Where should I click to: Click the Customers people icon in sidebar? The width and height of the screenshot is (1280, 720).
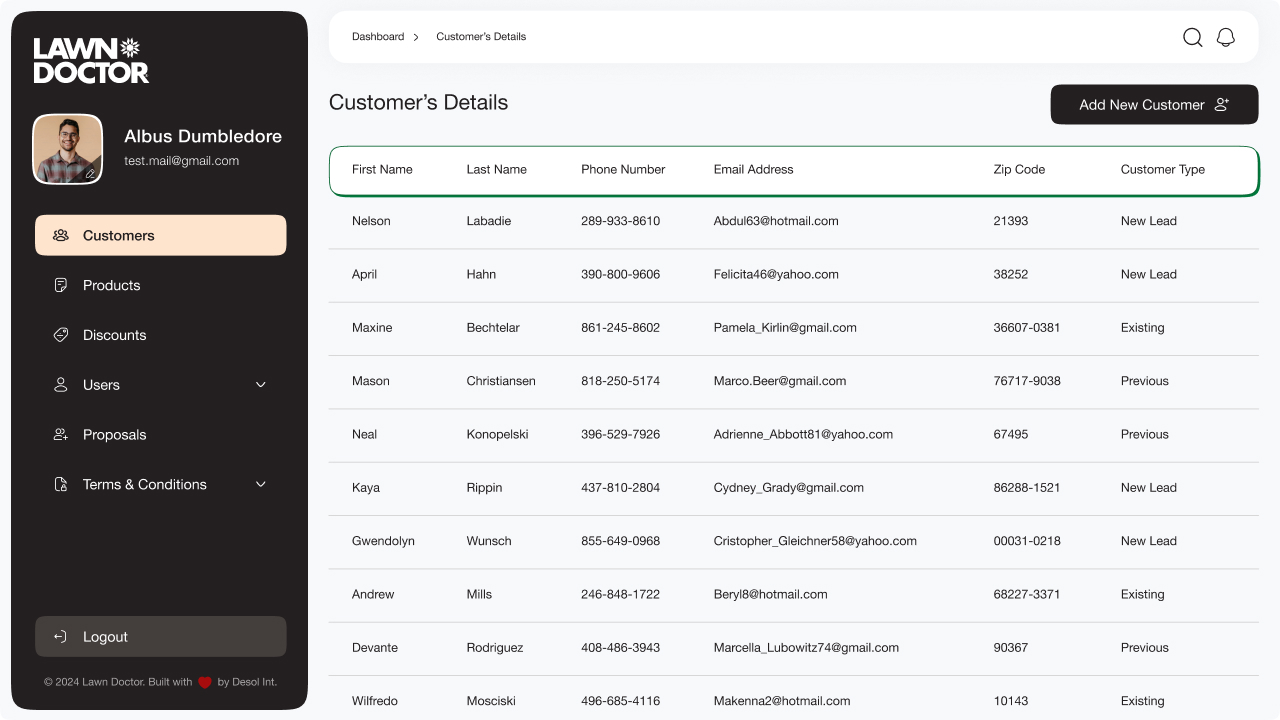(x=61, y=235)
